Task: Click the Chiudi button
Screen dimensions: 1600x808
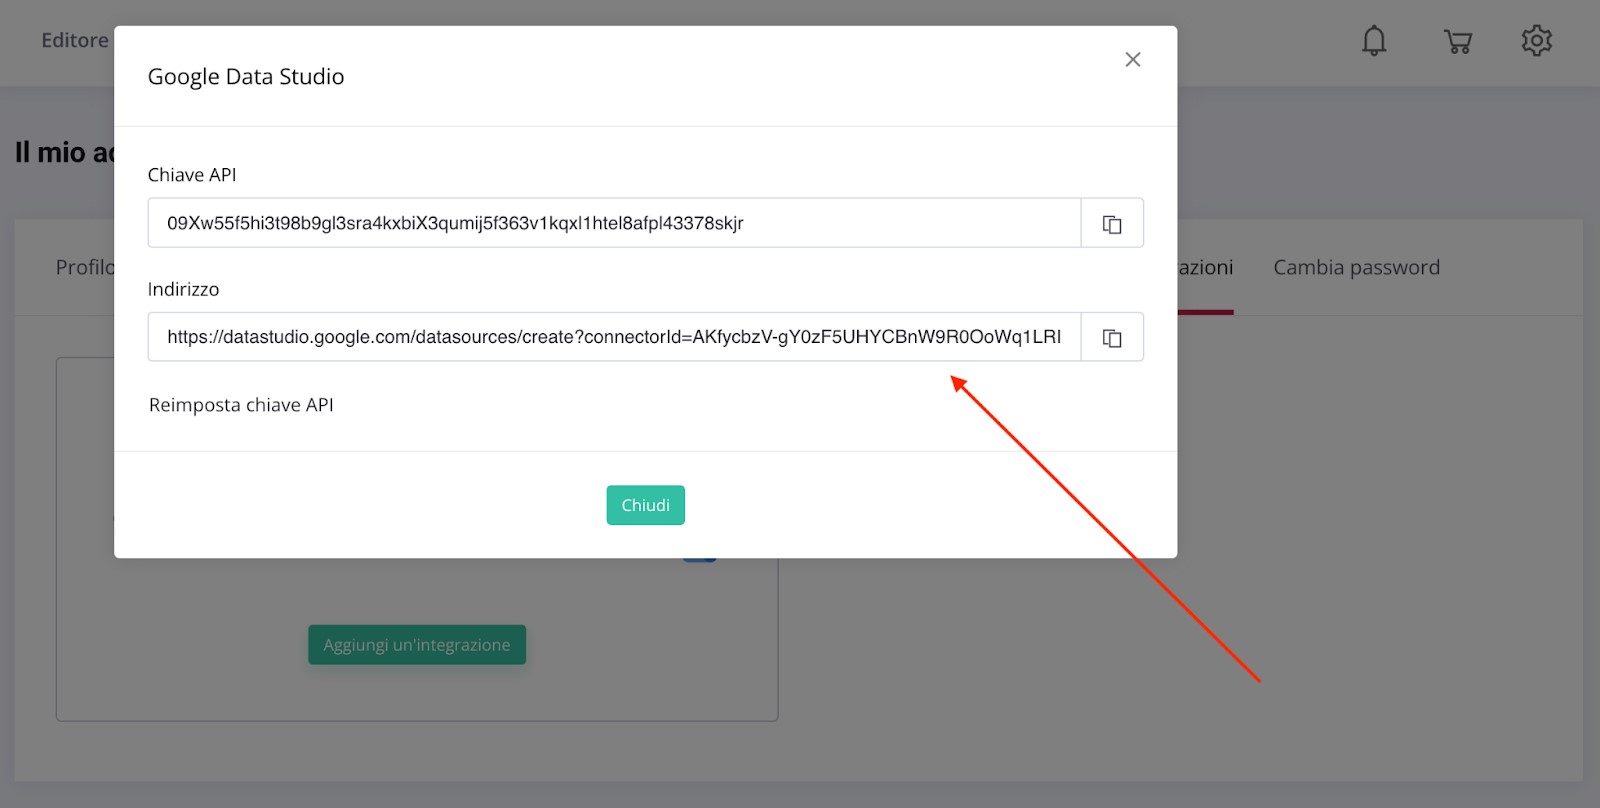Action: coord(646,505)
